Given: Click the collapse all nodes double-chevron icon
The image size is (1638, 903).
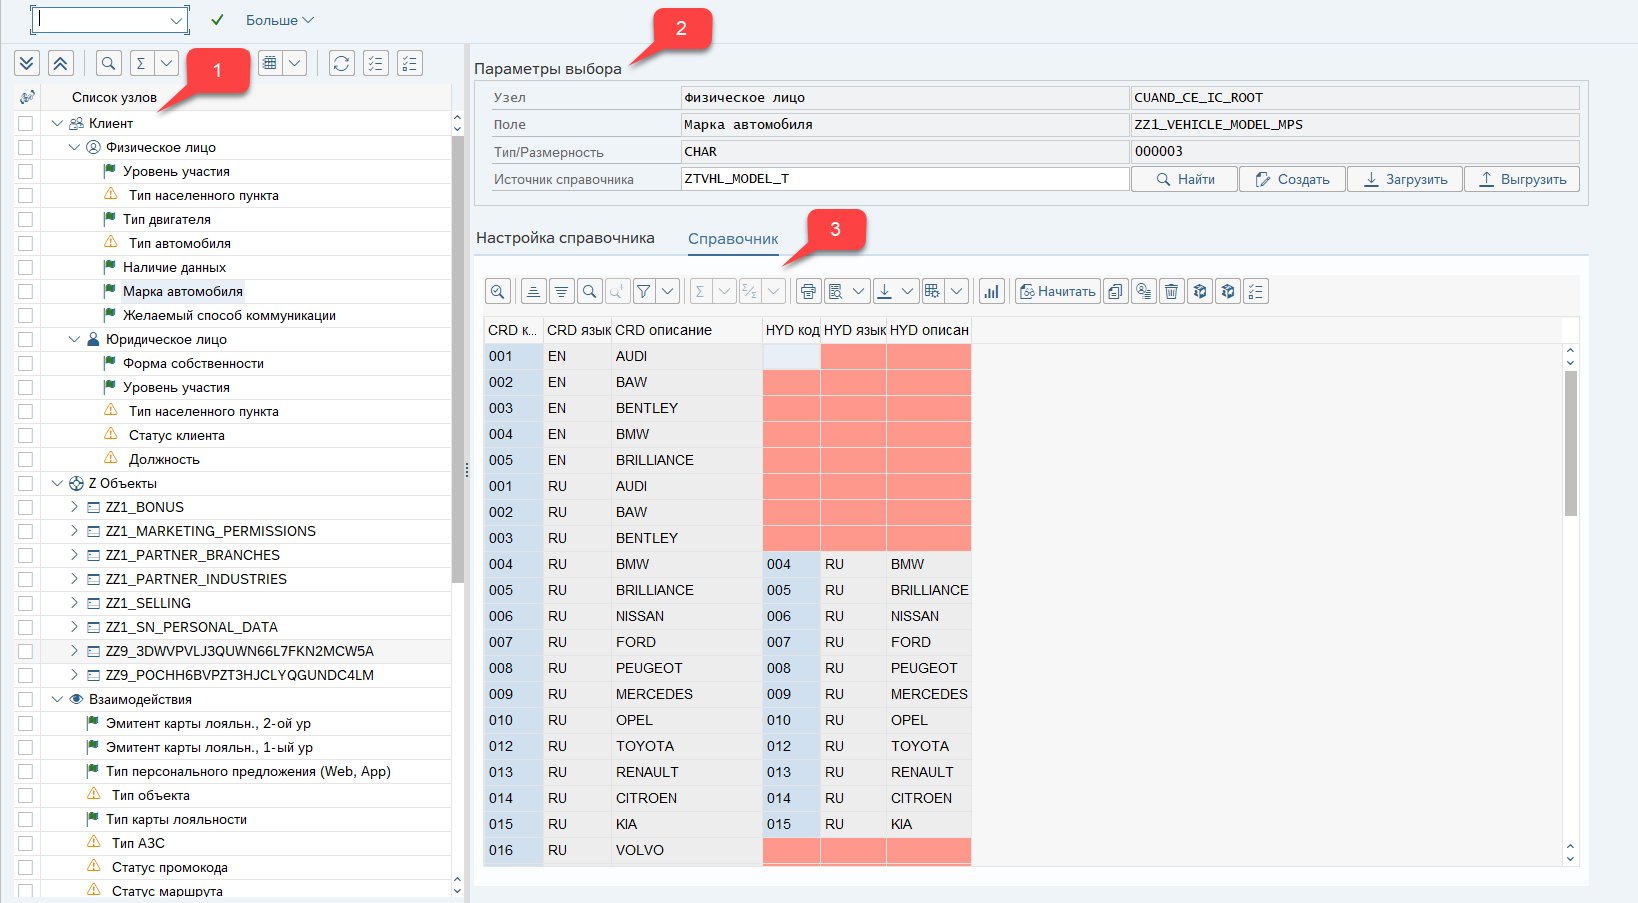Looking at the screenshot, I should pos(60,63).
